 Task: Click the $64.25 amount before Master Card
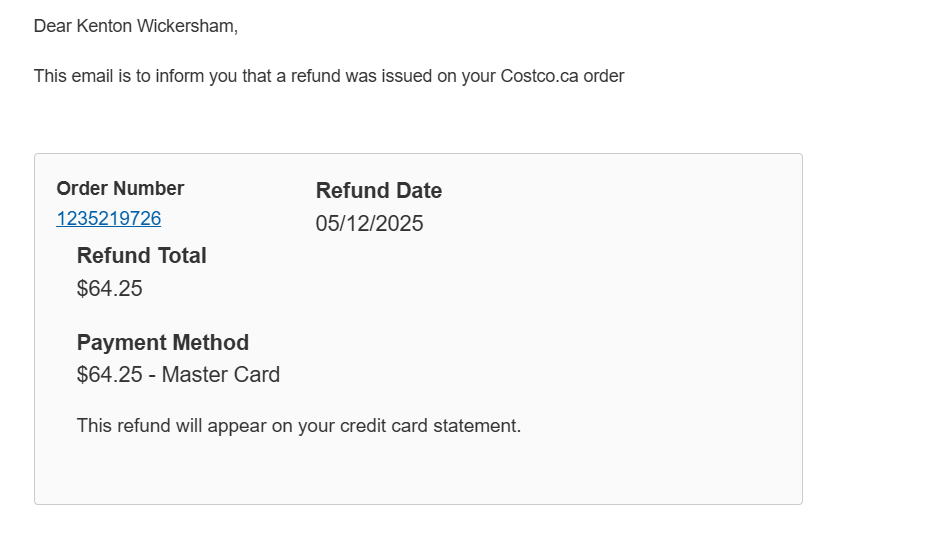click(x=109, y=375)
